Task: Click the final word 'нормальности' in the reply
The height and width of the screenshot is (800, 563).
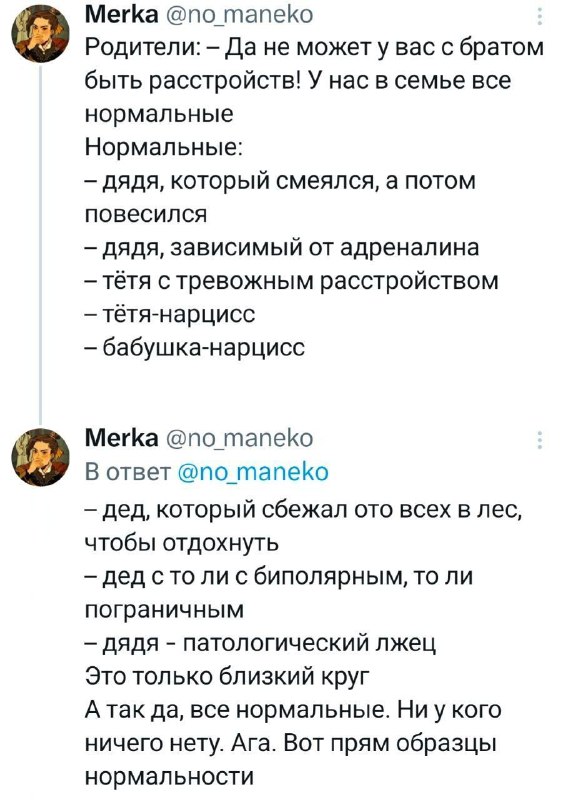Action: (x=169, y=776)
